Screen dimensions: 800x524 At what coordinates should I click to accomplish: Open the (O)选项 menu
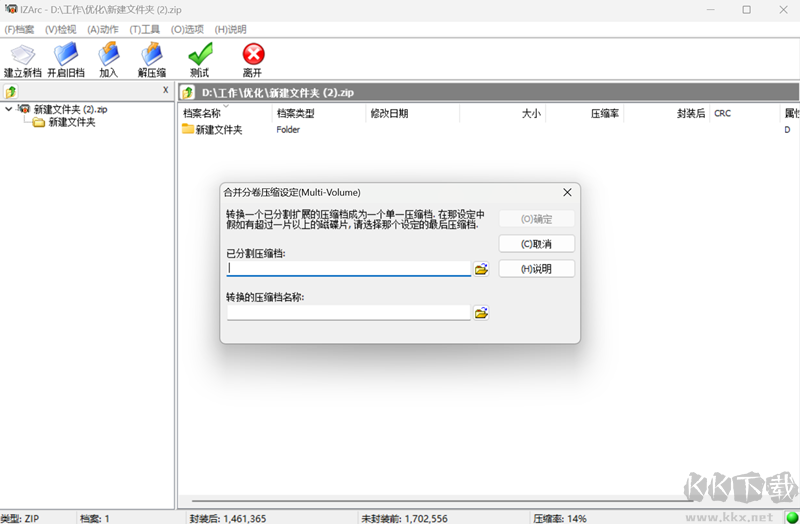[x=187, y=30]
